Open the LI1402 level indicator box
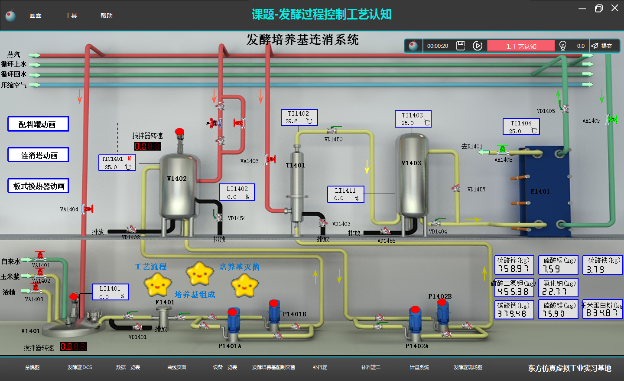 (x=237, y=192)
